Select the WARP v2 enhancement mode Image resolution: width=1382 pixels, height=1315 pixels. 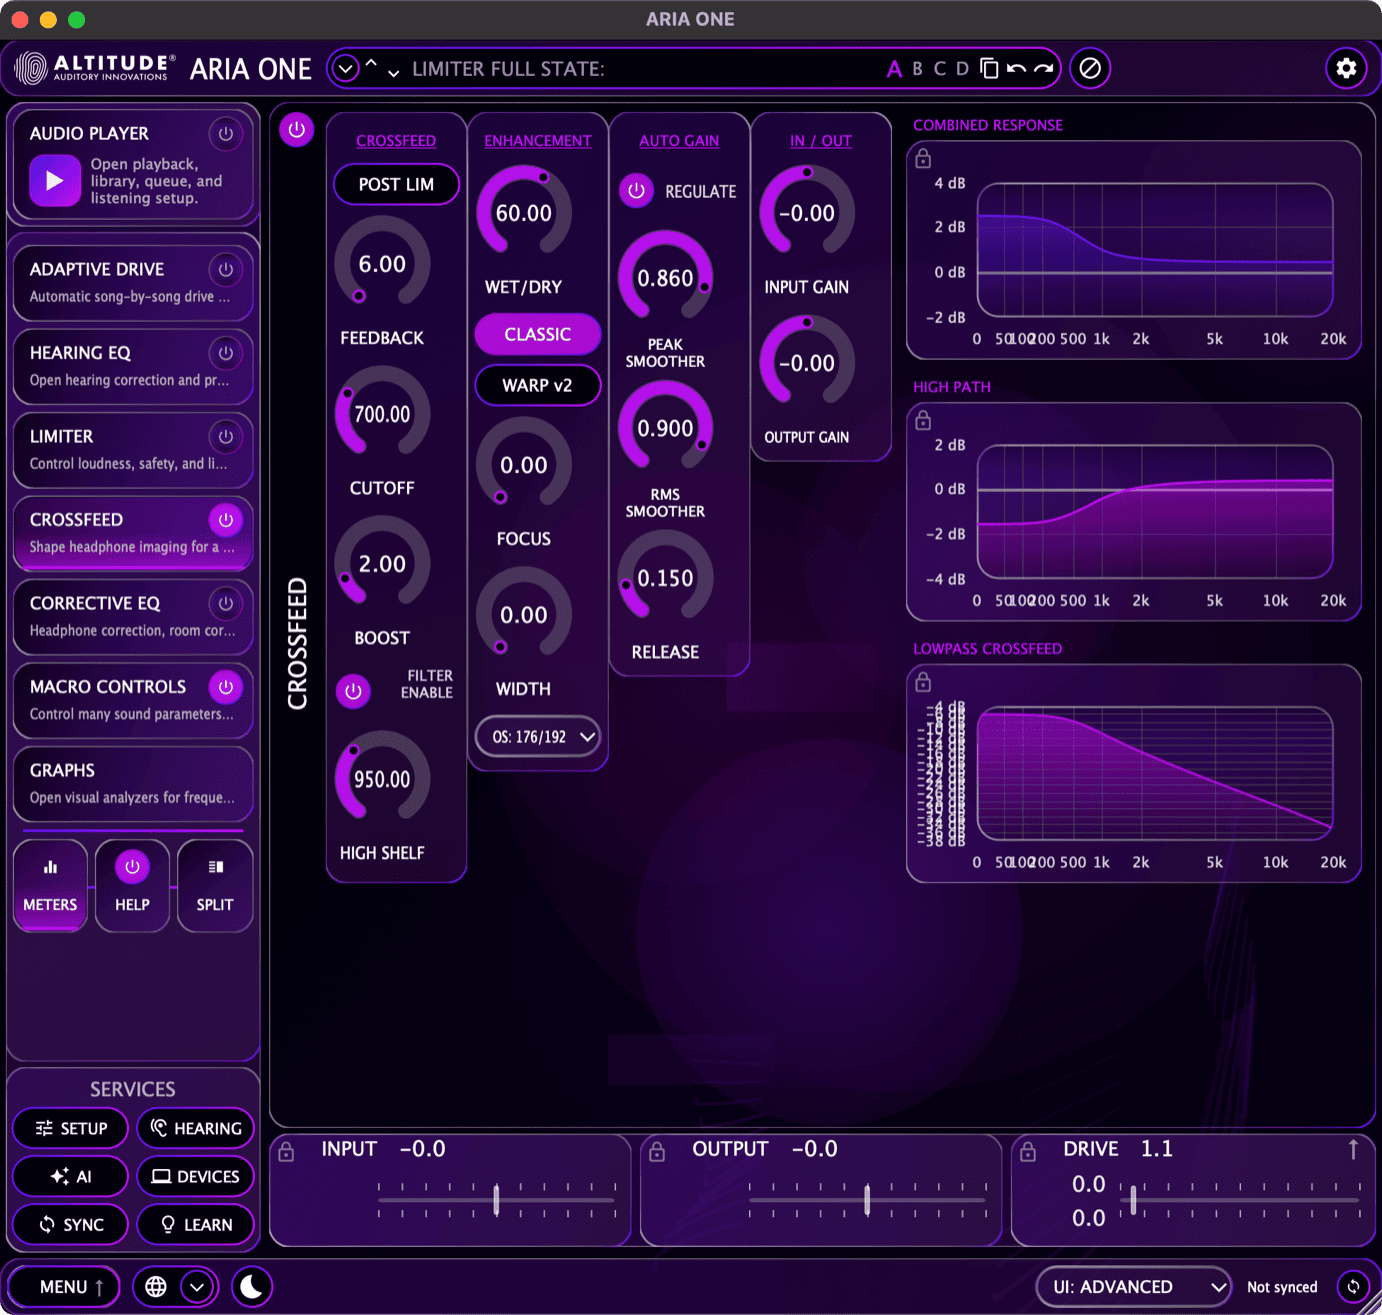[x=538, y=385]
